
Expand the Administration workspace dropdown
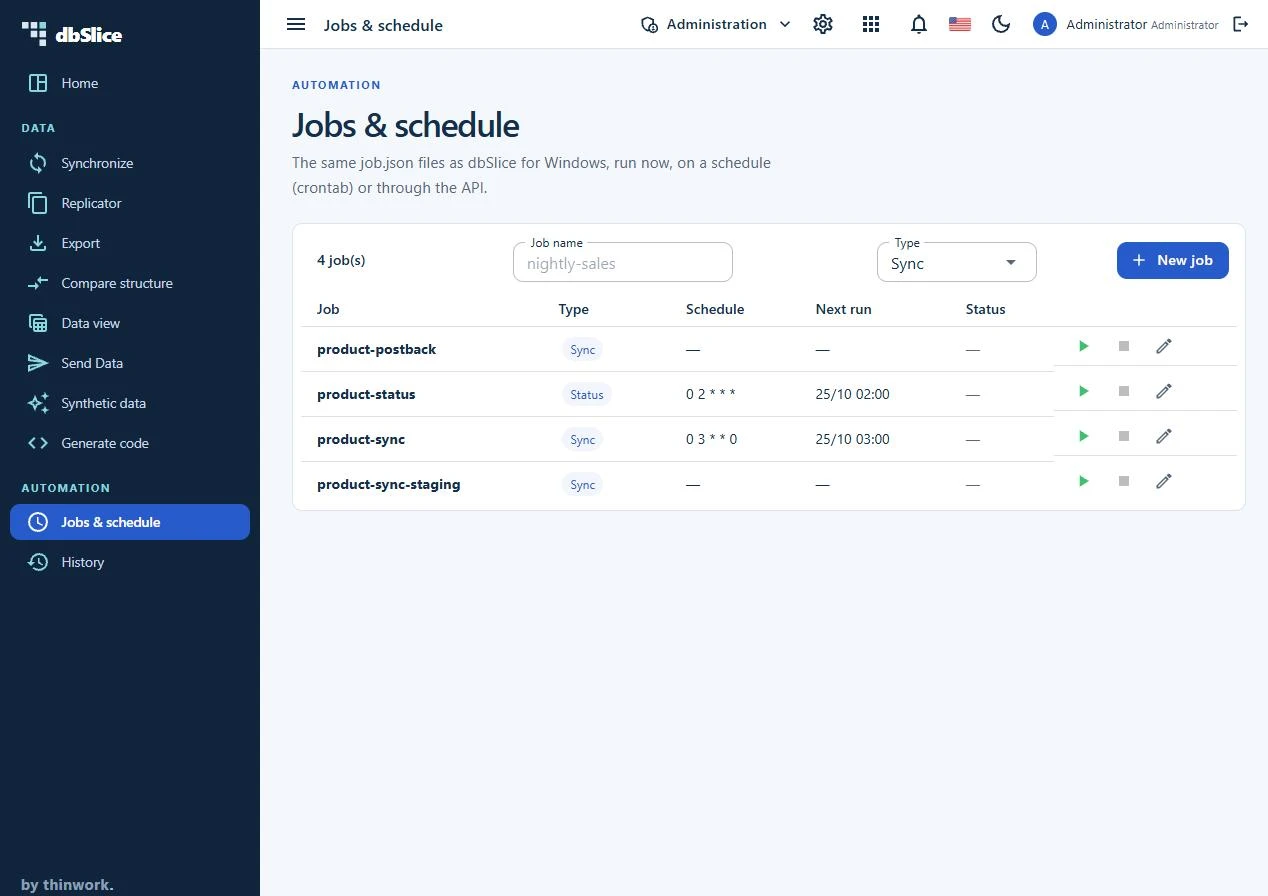716,24
